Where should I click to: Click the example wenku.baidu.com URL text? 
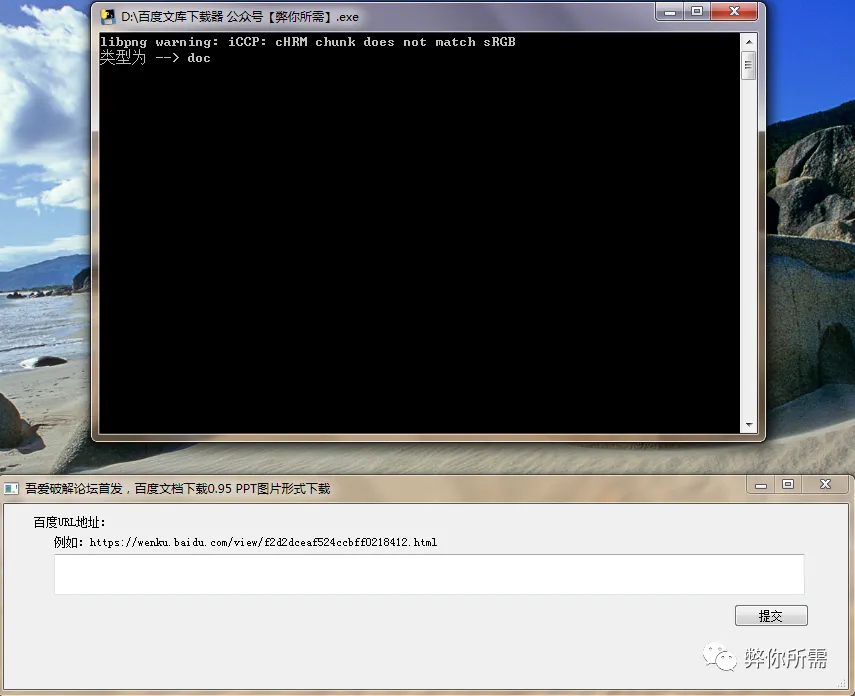click(x=263, y=542)
